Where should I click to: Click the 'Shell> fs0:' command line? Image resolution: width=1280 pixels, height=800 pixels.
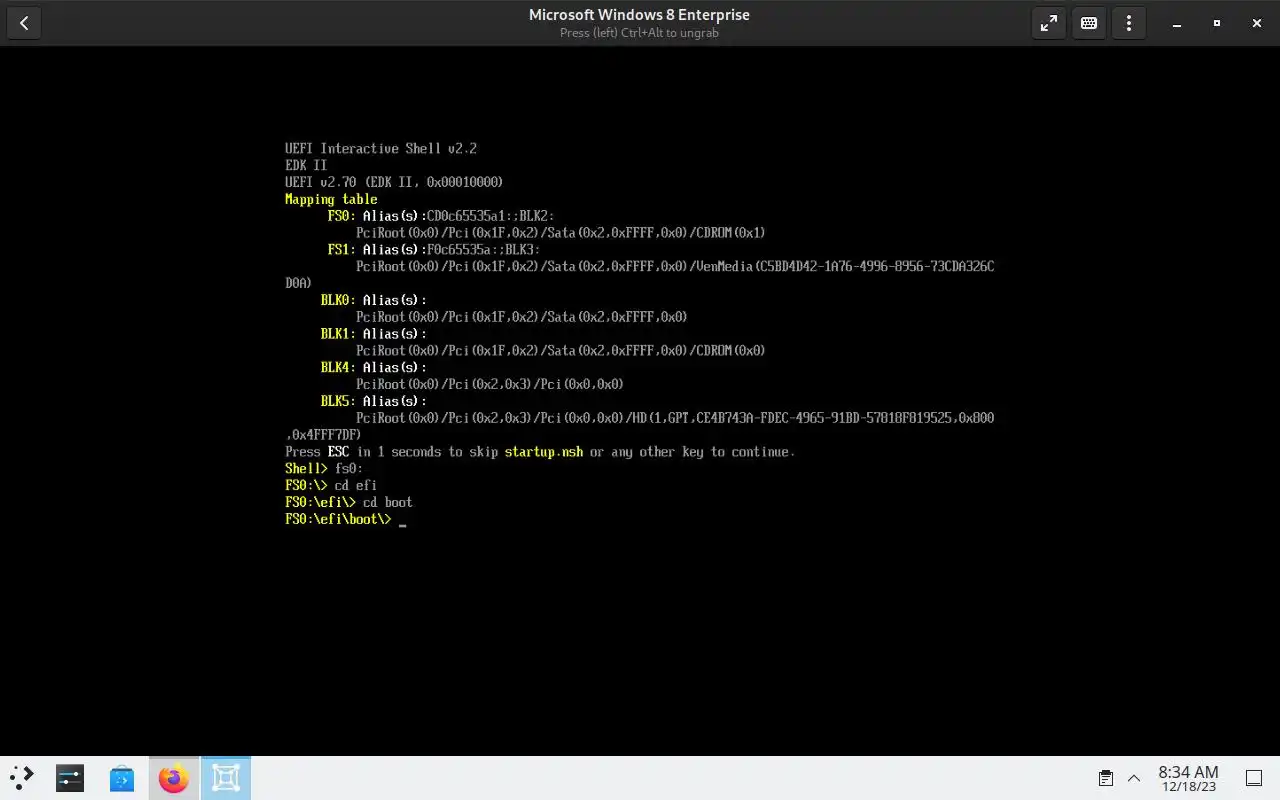[324, 469]
